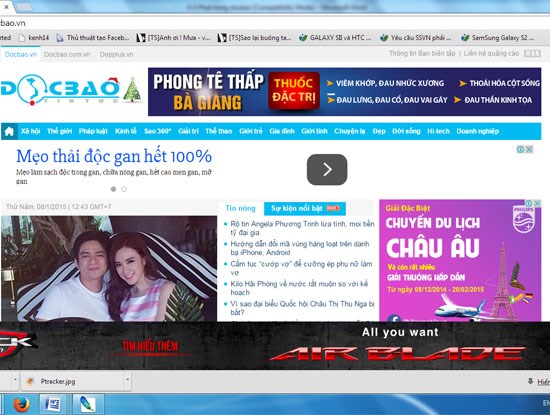Open the 'Giải trí' menu section
Screen dimensions: 550x415
coord(188,131)
